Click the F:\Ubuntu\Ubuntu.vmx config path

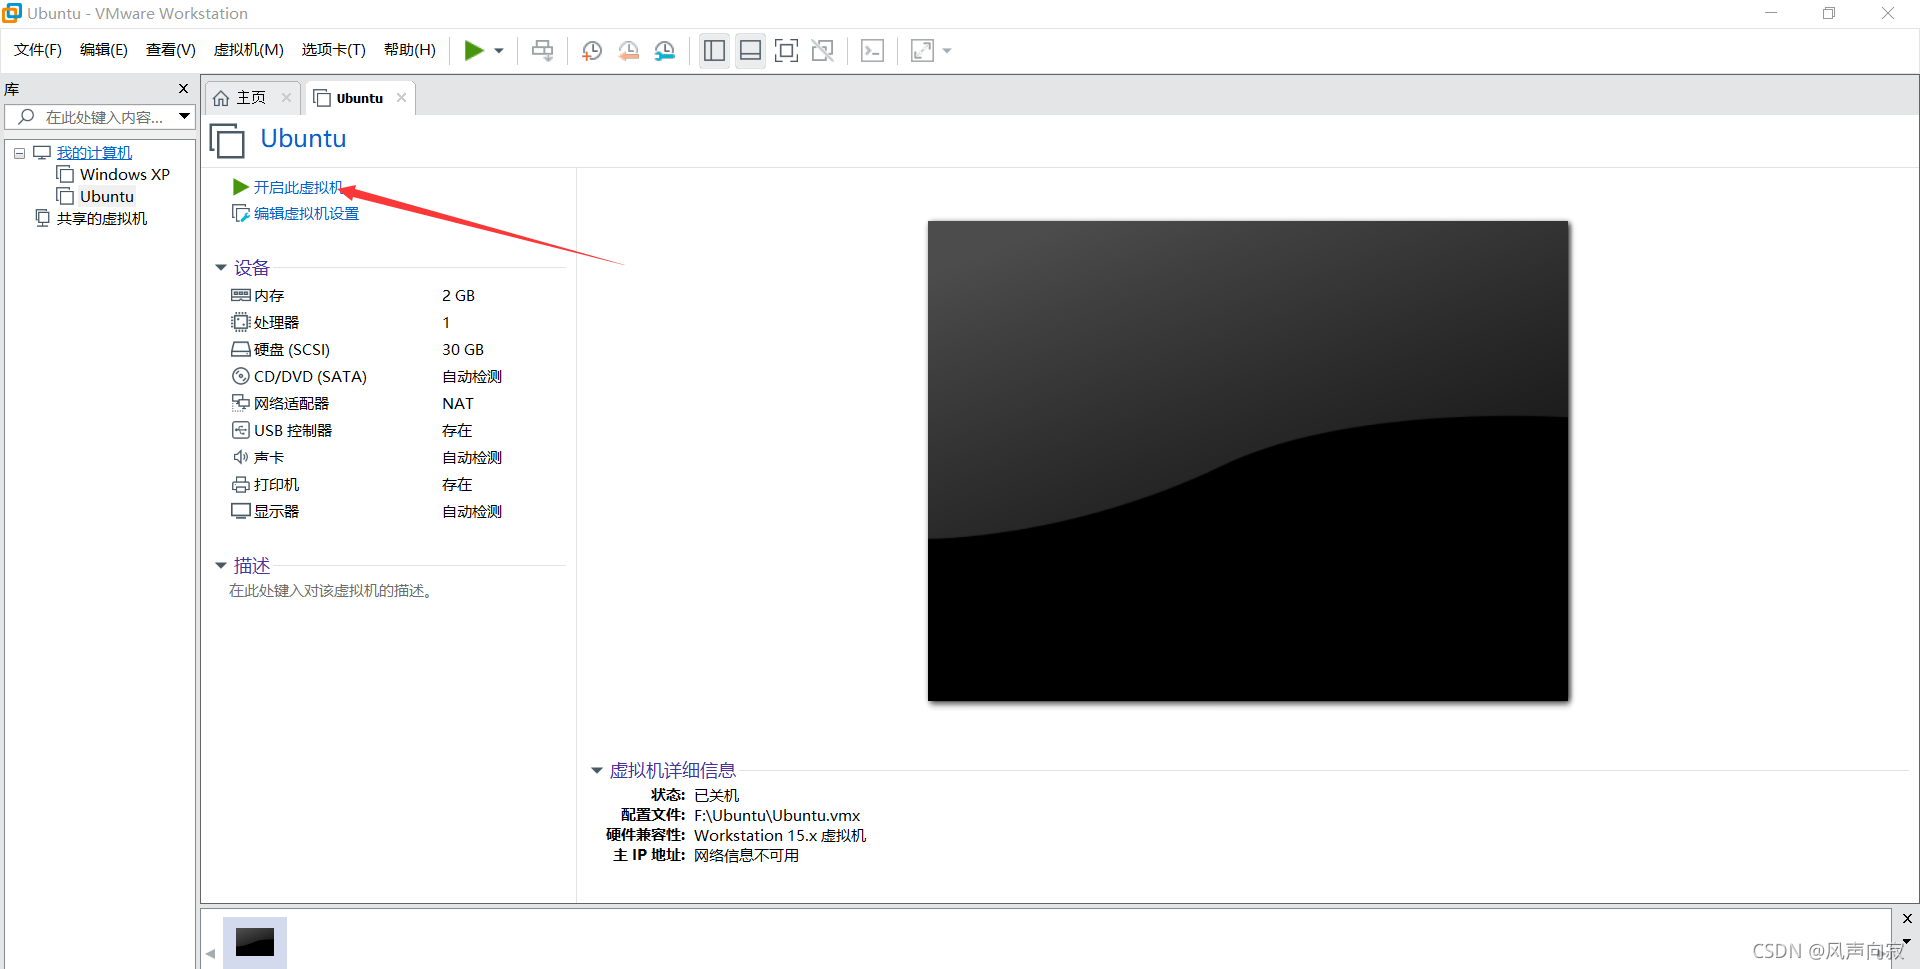[x=777, y=816]
